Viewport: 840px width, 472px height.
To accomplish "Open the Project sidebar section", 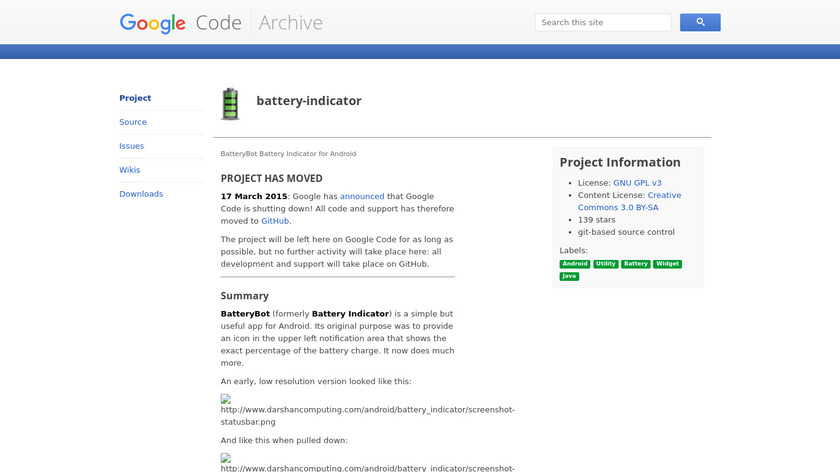I will 135,98.
